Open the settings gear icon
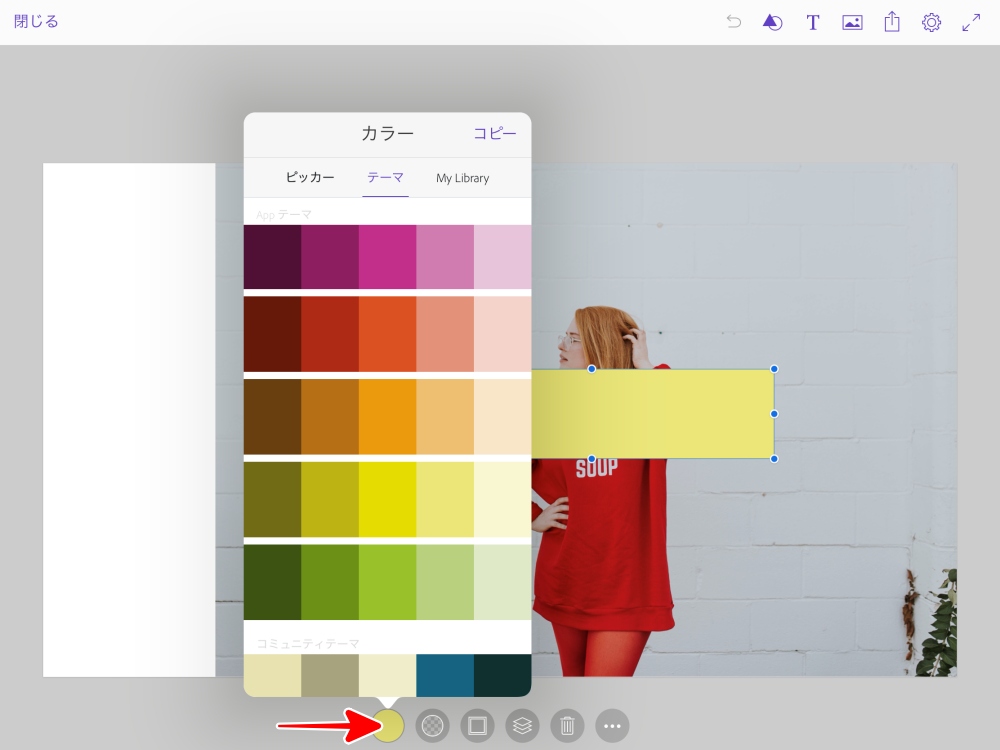The width and height of the screenshot is (1000, 750). click(931, 22)
